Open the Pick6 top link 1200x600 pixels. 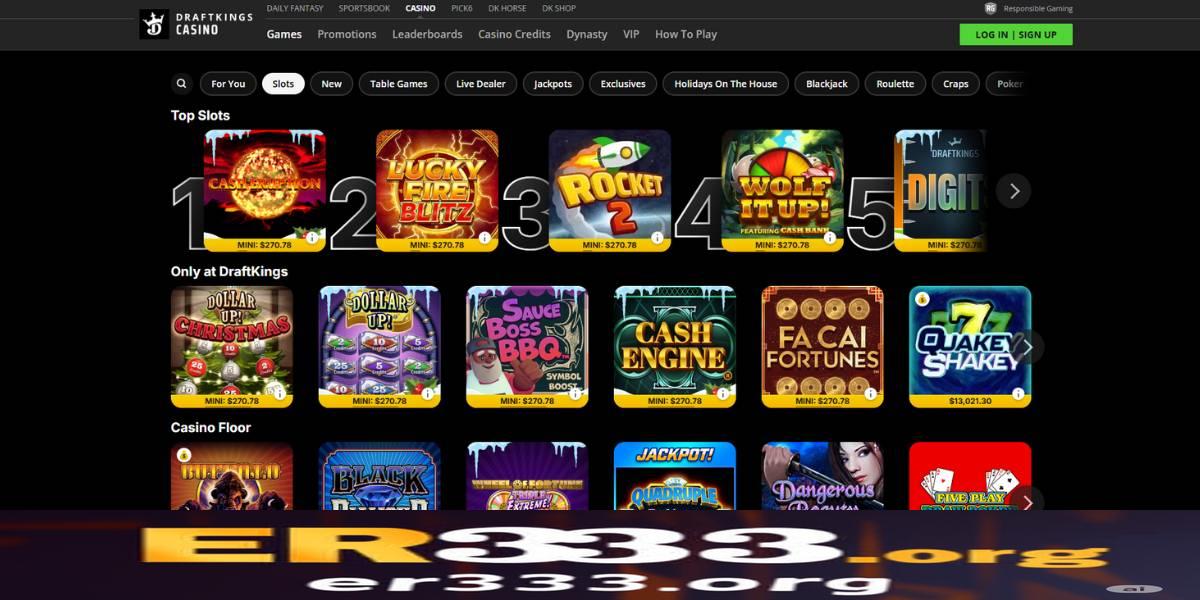pyautogui.click(x=462, y=8)
